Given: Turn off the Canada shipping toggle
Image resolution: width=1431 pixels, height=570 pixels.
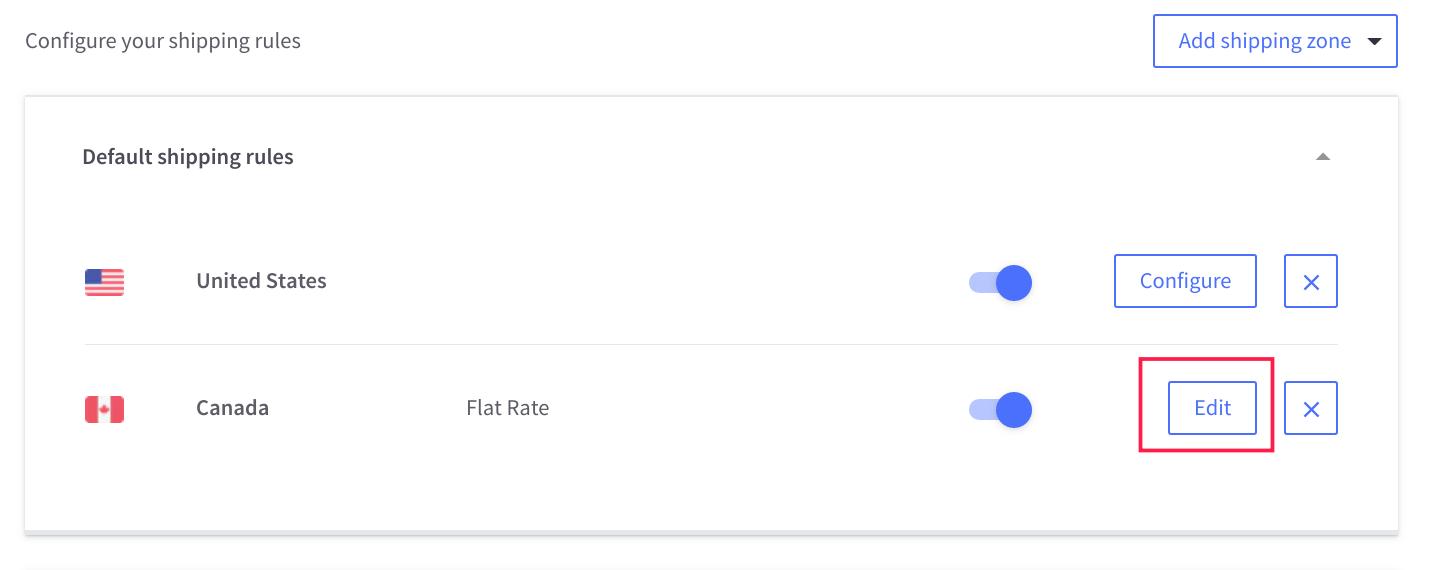Looking at the screenshot, I should (1000, 410).
